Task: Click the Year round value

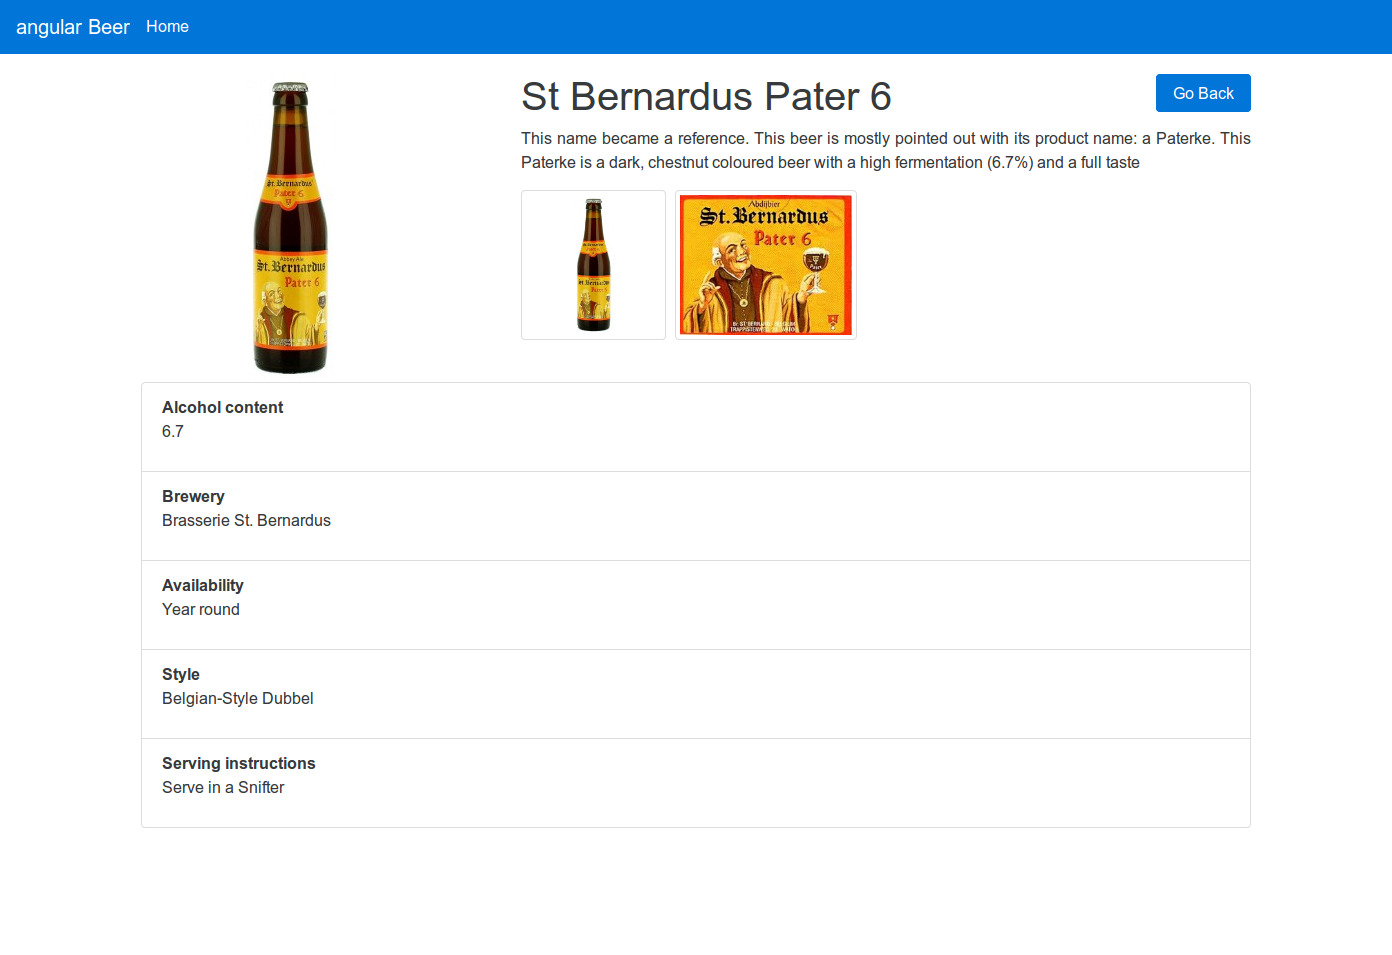Action: click(x=201, y=609)
